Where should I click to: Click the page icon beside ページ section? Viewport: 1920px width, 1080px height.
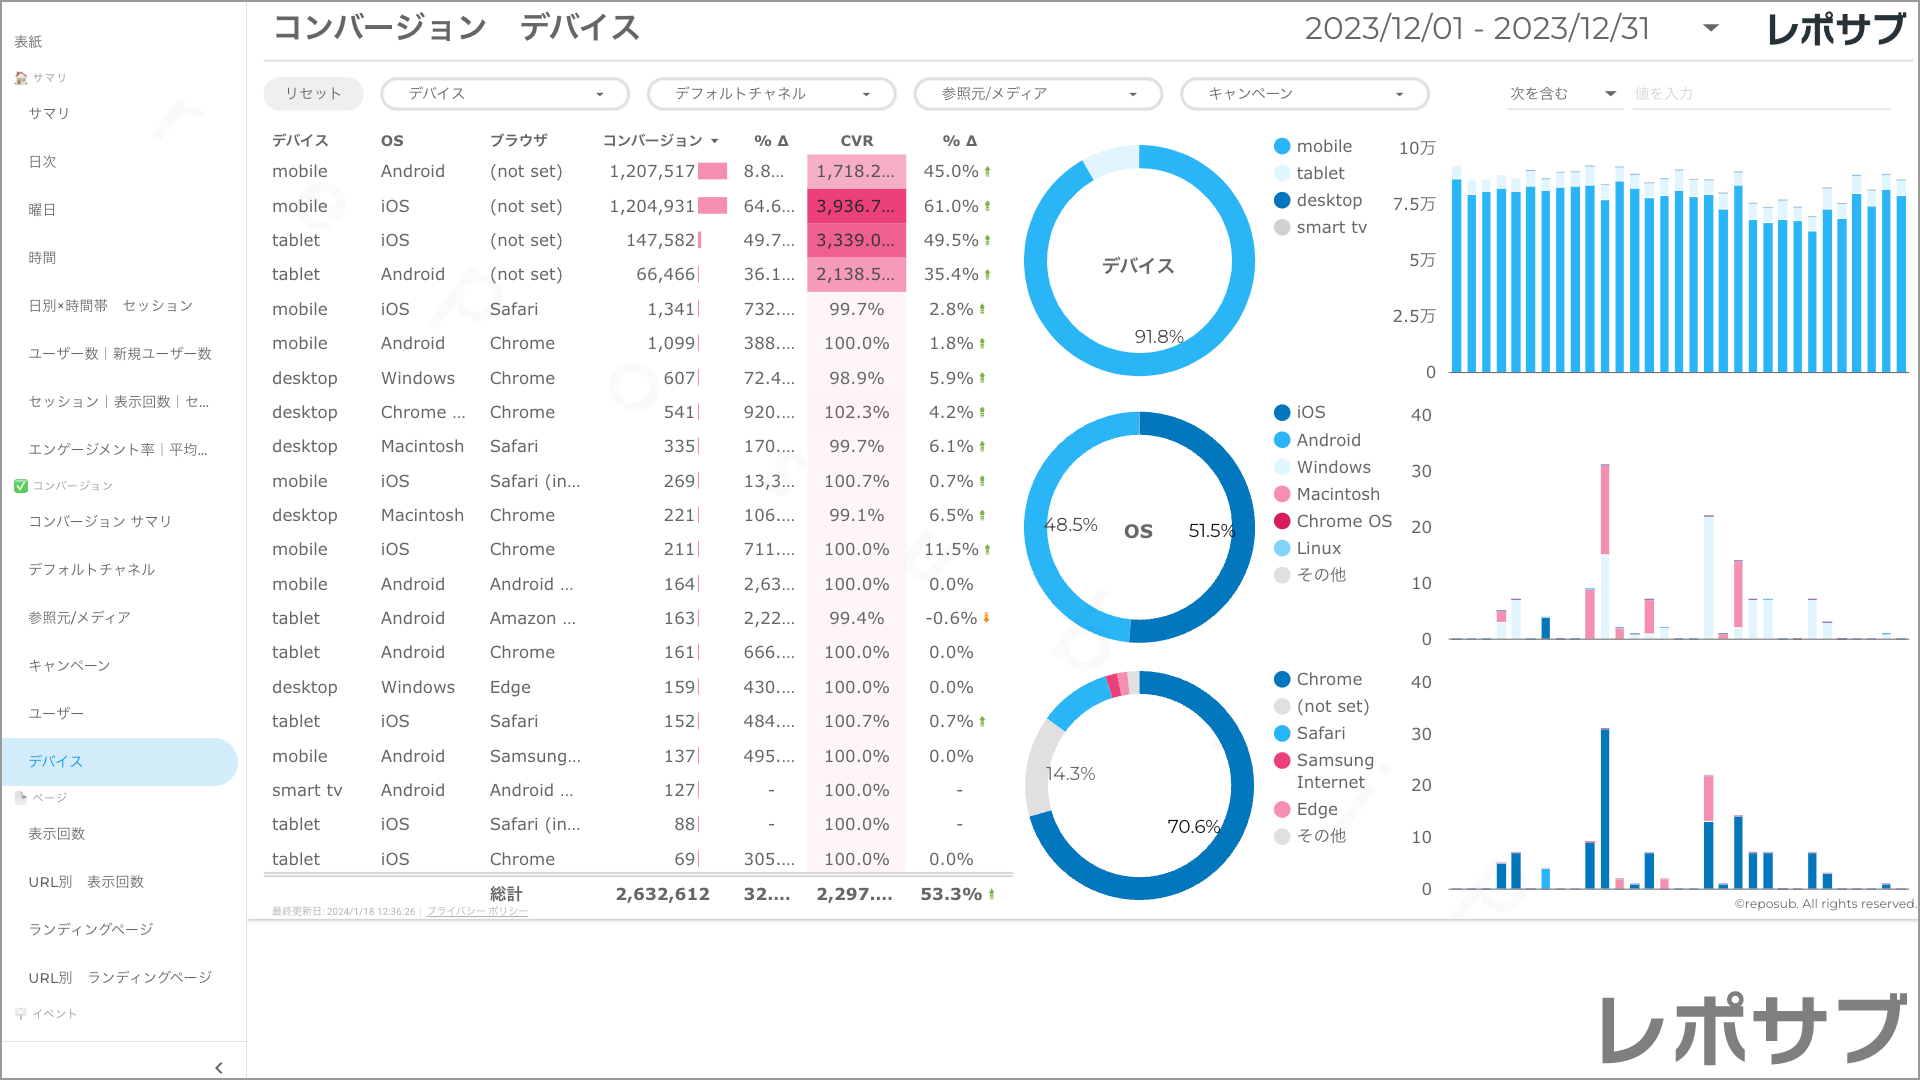[21, 798]
